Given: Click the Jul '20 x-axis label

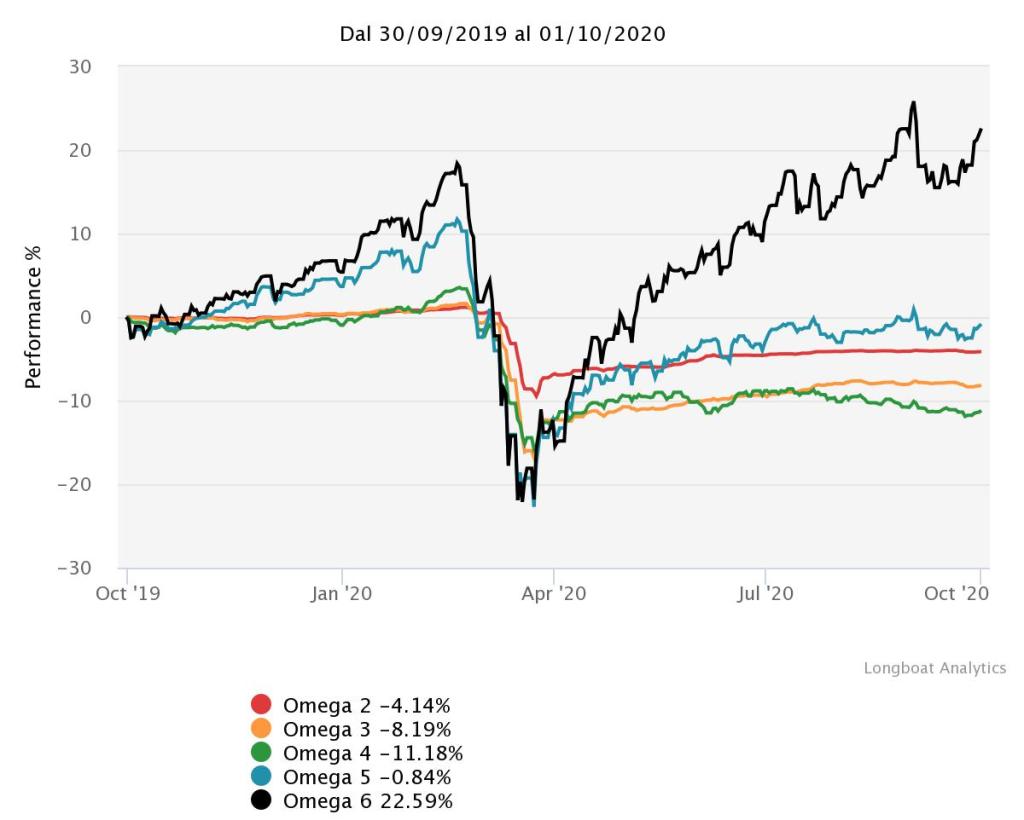Looking at the screenshot, I should pyautogui.click(x=765, y=592).
